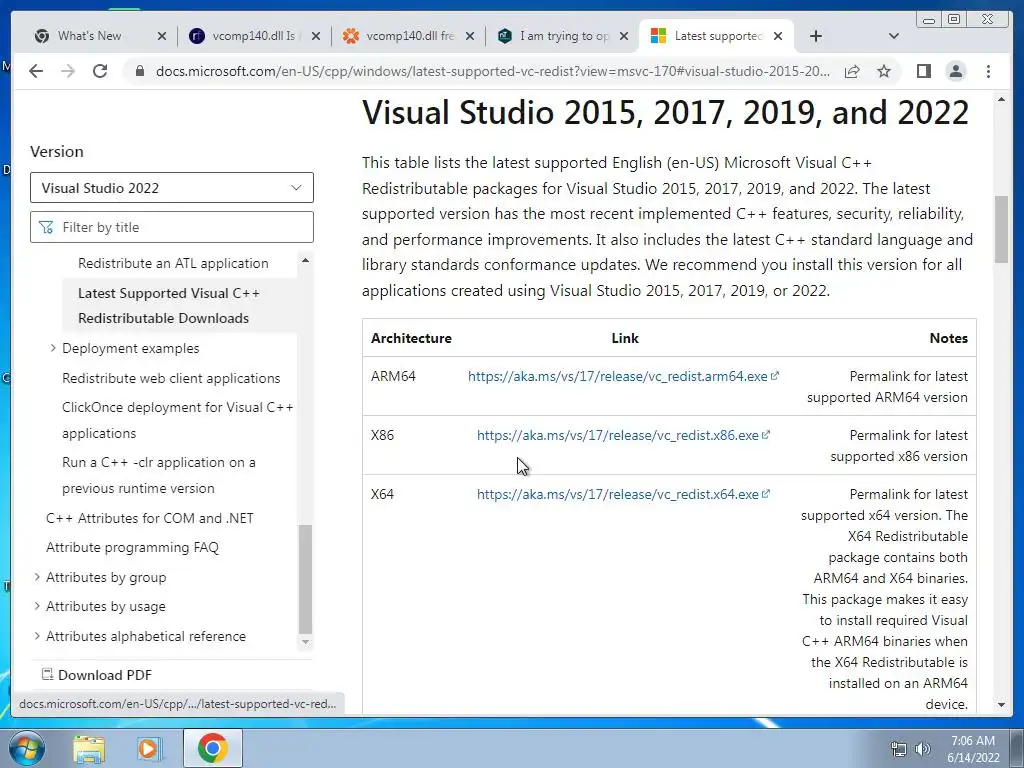Go forward with the forward arrow

[x=68, y=71]
